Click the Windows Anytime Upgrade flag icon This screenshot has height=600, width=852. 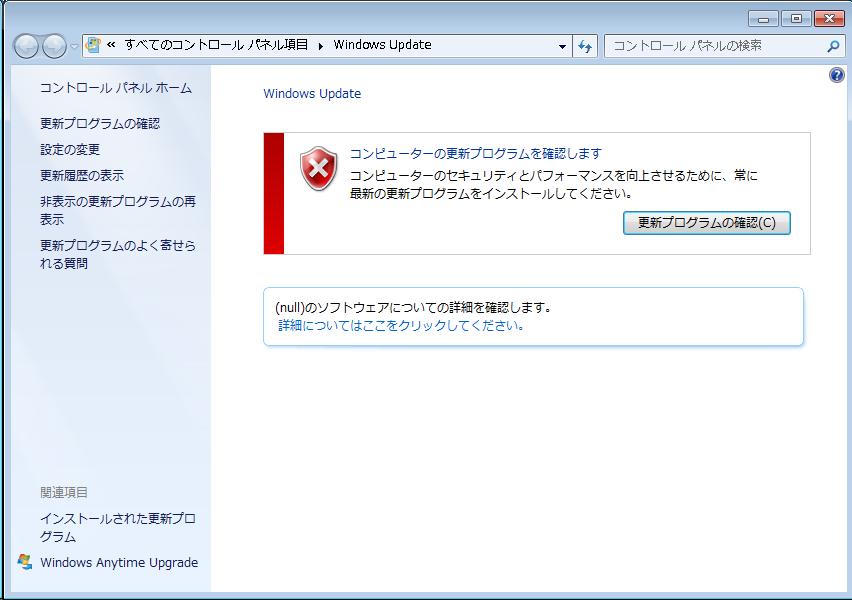click(x=25, y=562)
